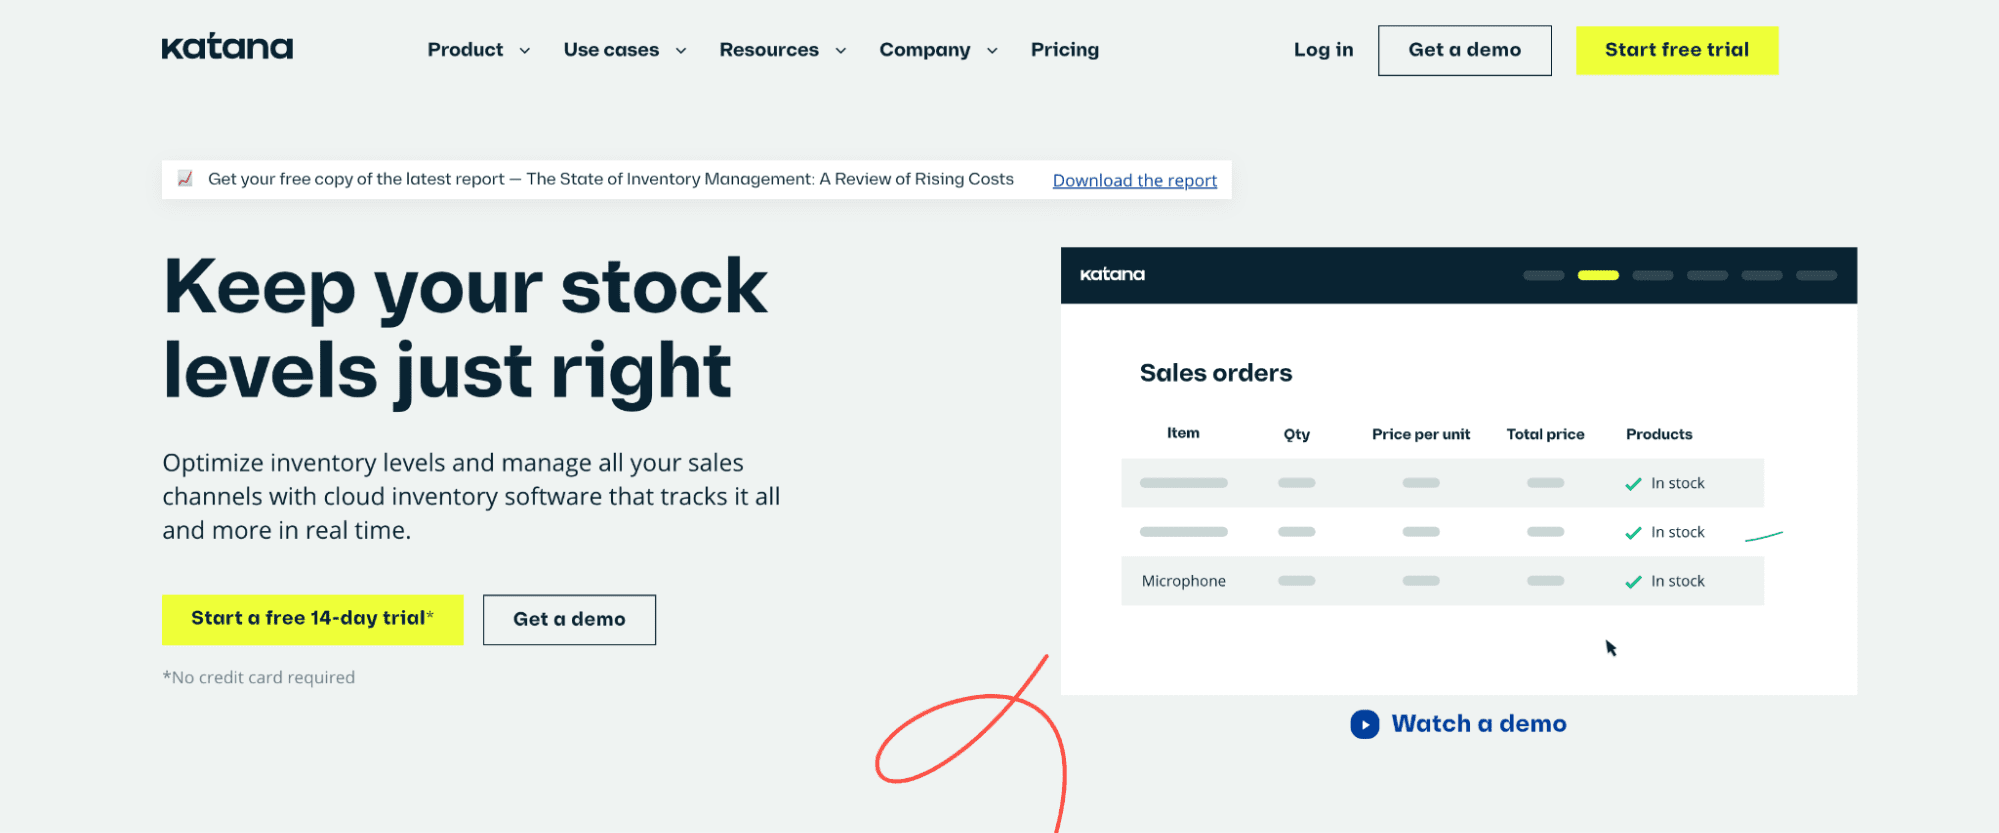Expand the Resources dropdown chevron
Viewport: 1999px width, 833px height.
pos(841,51)
